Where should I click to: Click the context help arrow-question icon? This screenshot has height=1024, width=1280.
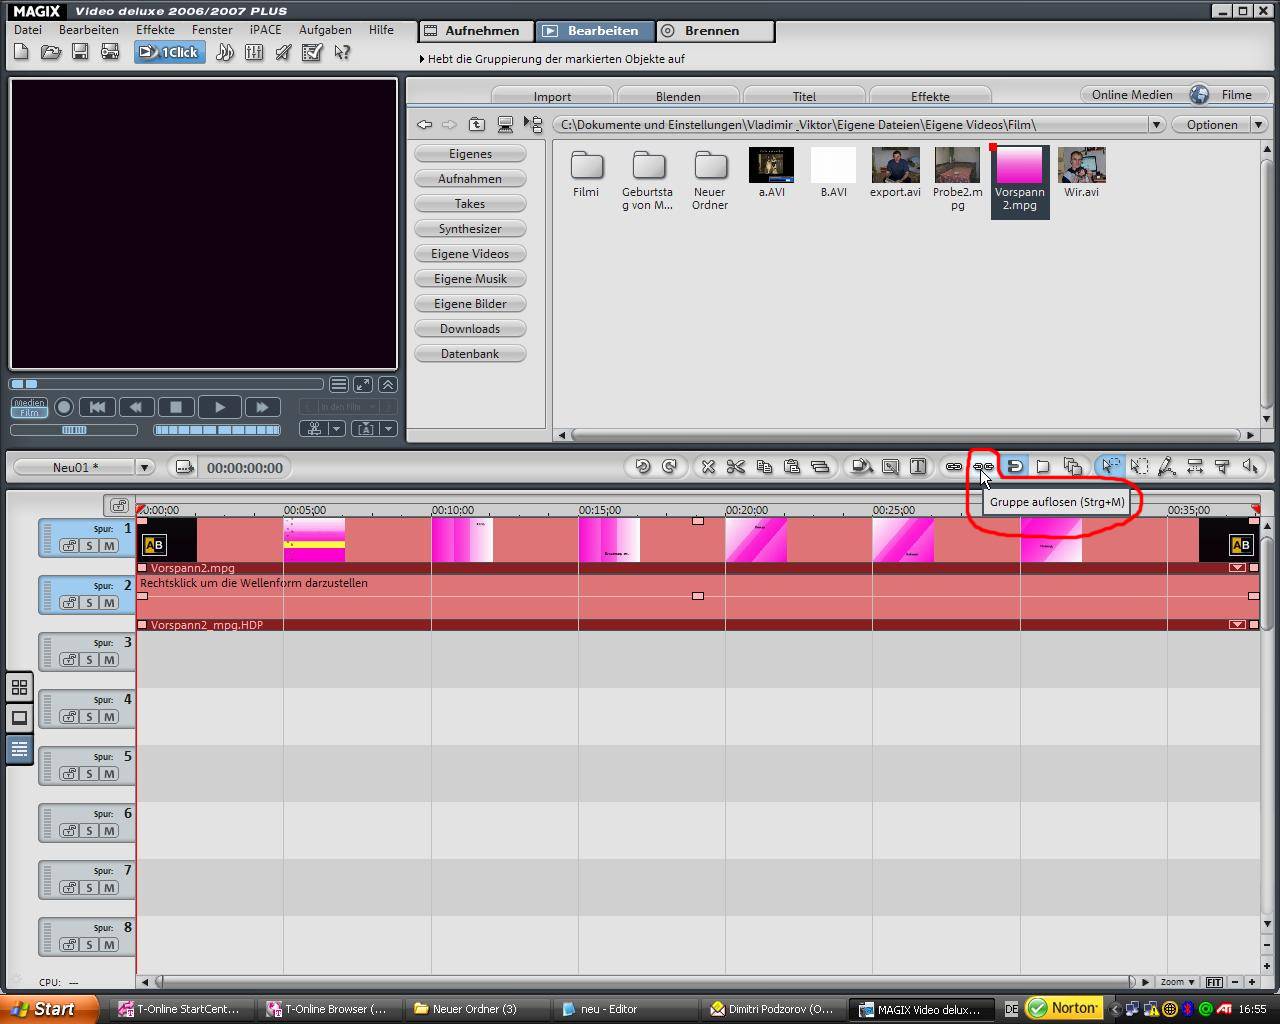[x=342, y=52]
